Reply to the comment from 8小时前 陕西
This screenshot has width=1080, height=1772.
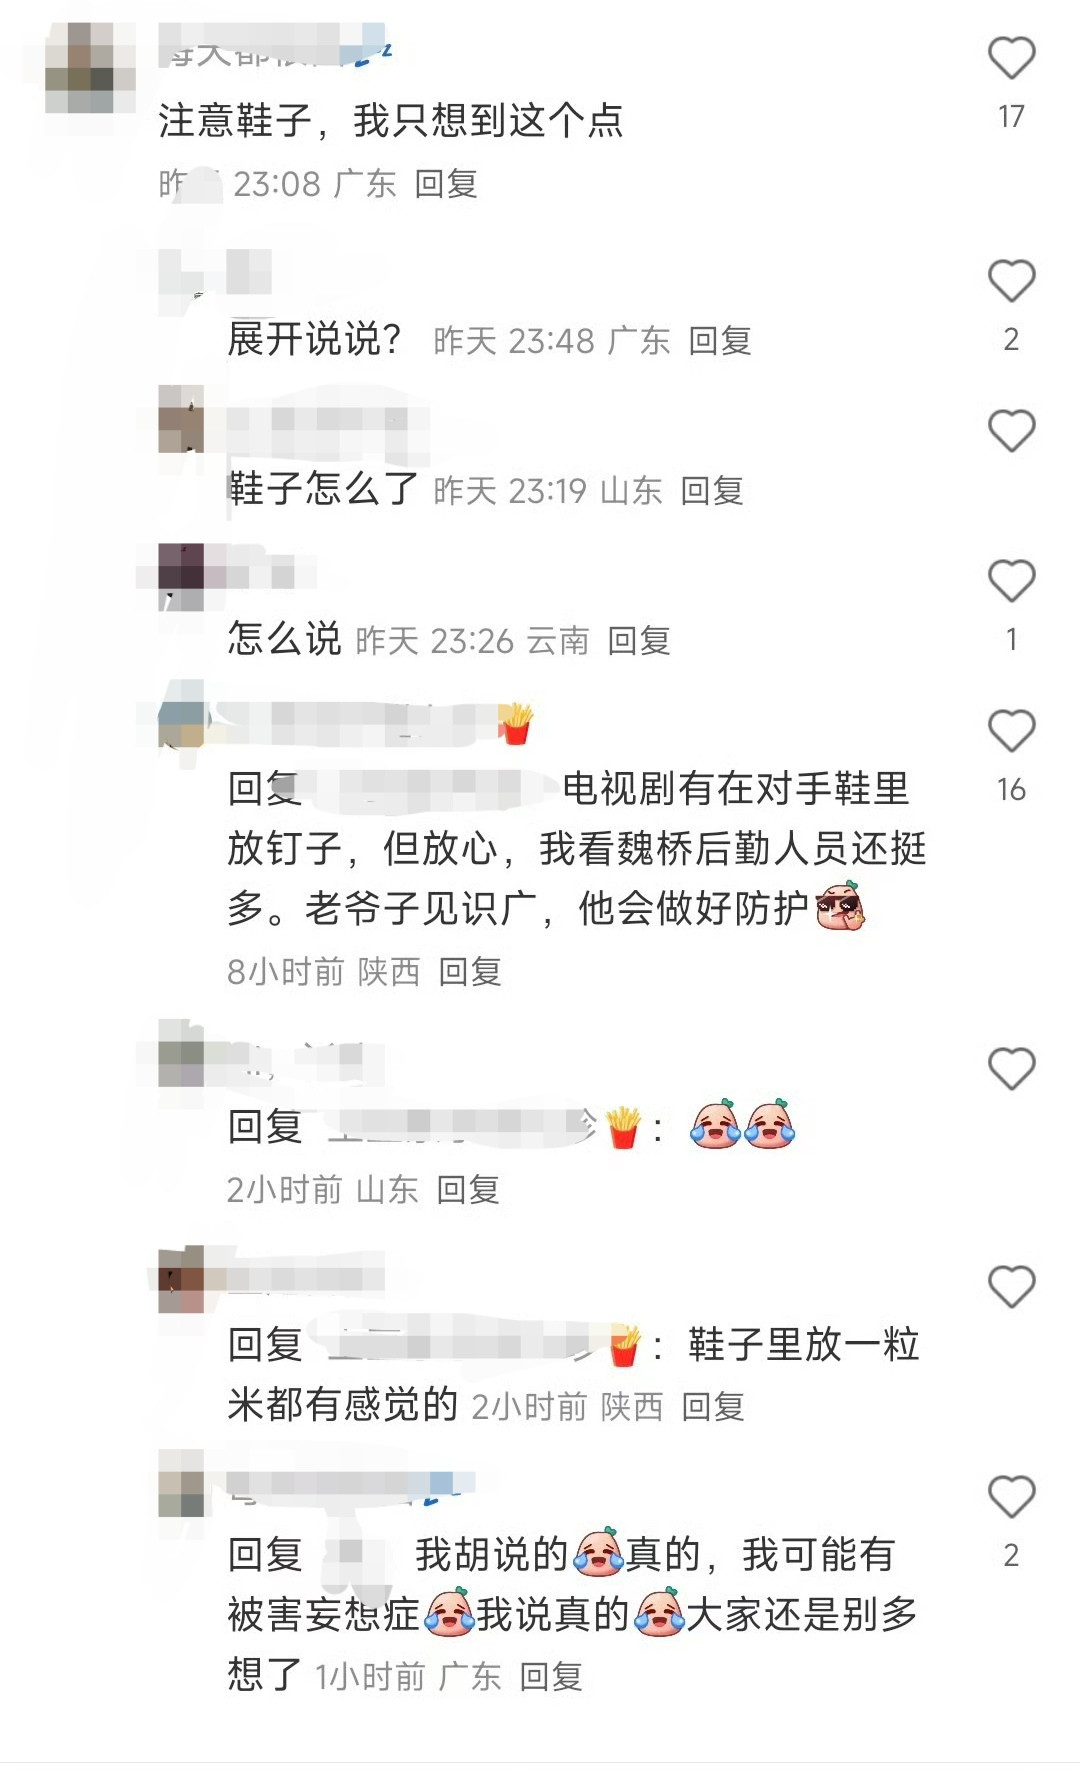click(x=470, y=972)
